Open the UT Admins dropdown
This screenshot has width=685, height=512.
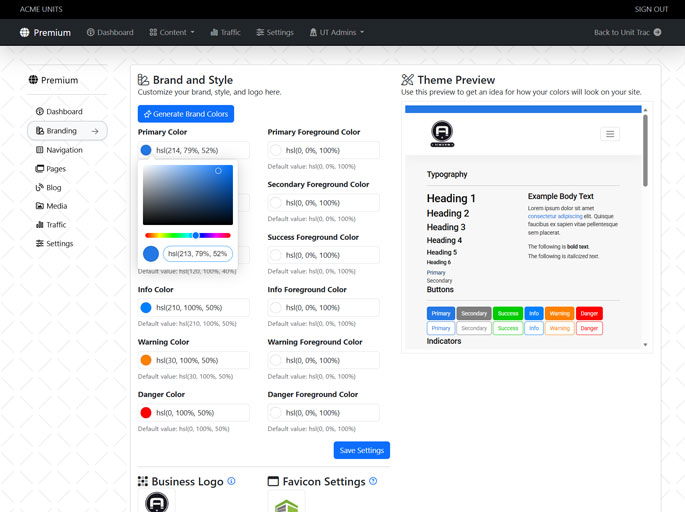coord(336,32)
